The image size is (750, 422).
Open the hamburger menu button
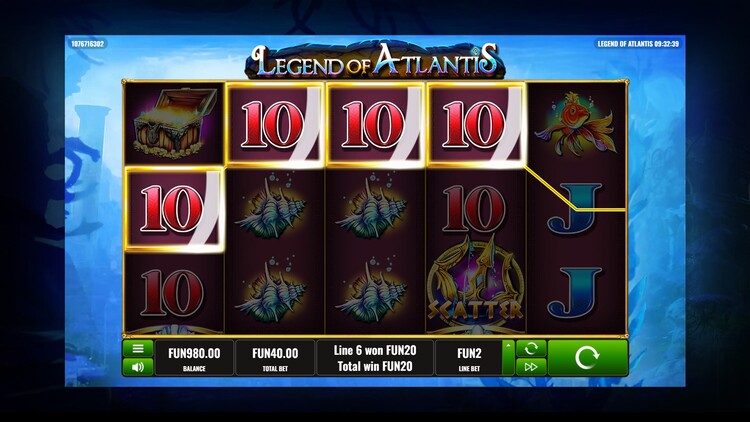[138, 348]
